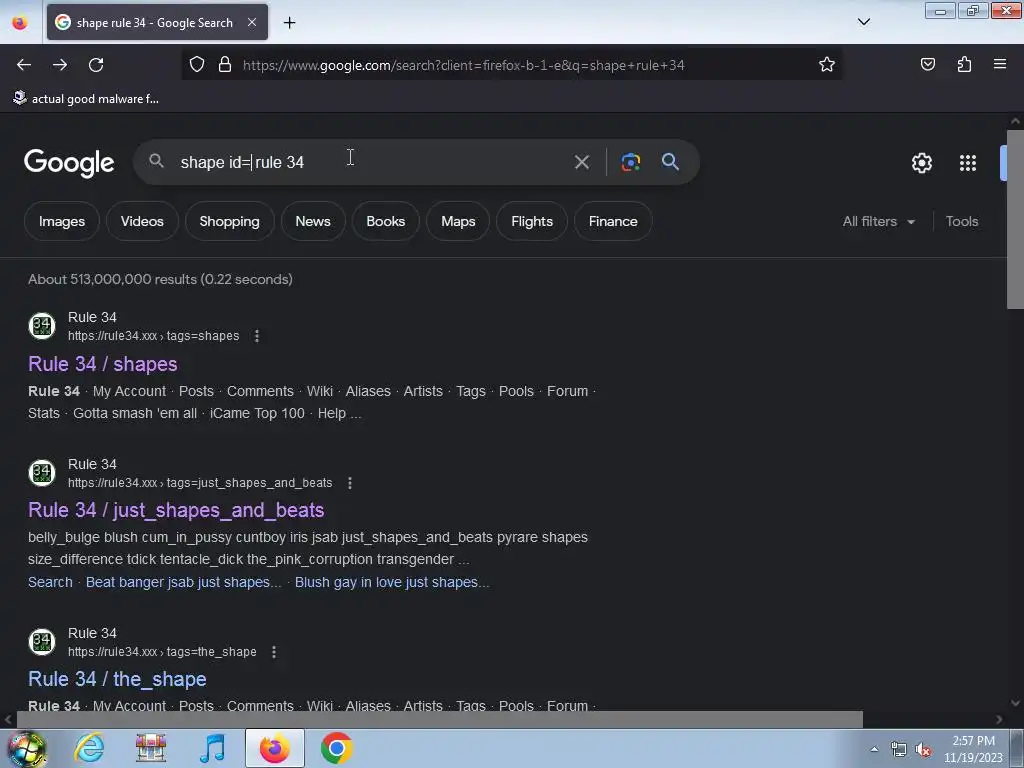This screenshot has width=1024, height=768.
Task: Search by image with Google Lens icon
Action: coord(630,162)
